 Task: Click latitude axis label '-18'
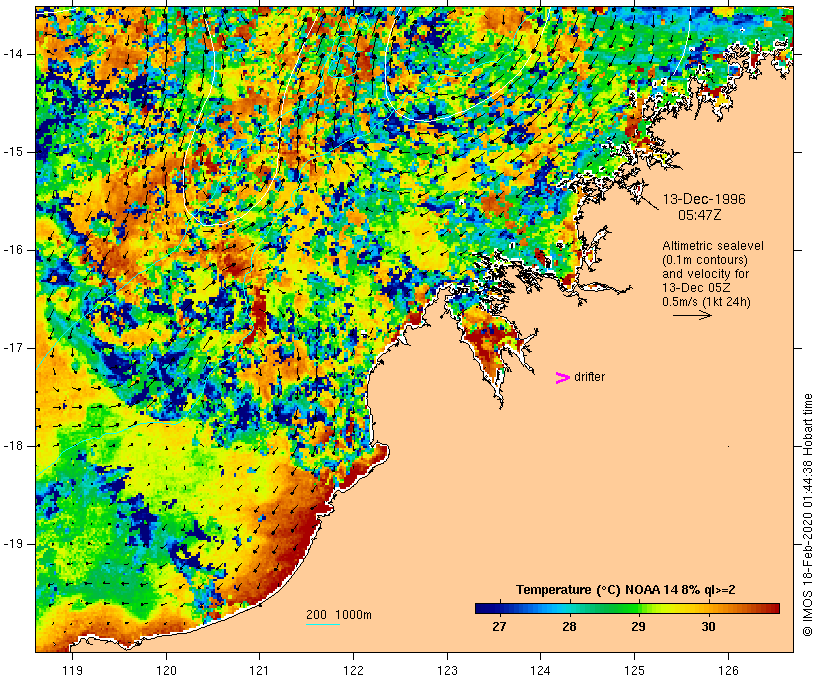[x=13, y=446]
